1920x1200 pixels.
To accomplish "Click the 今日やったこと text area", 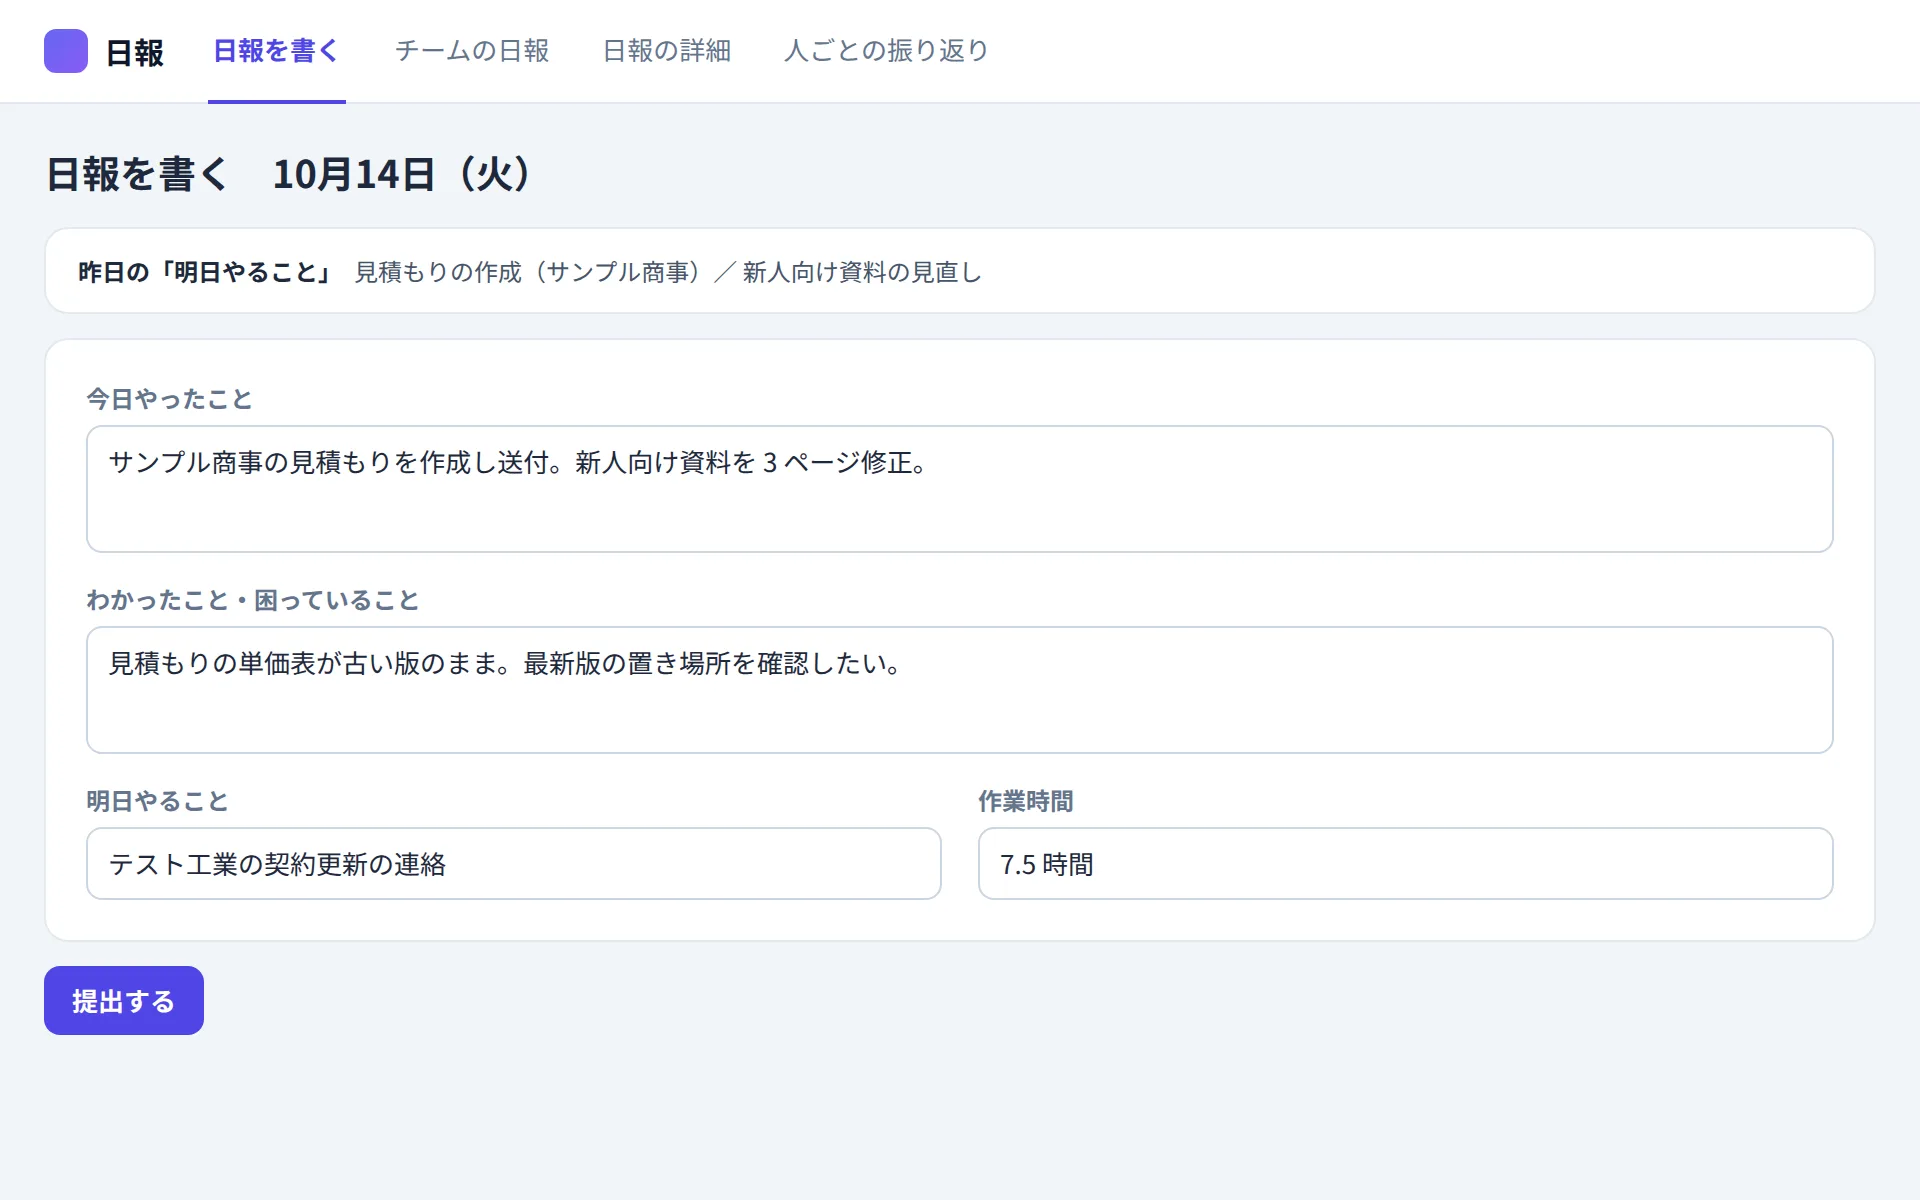I will pos(960,489).
